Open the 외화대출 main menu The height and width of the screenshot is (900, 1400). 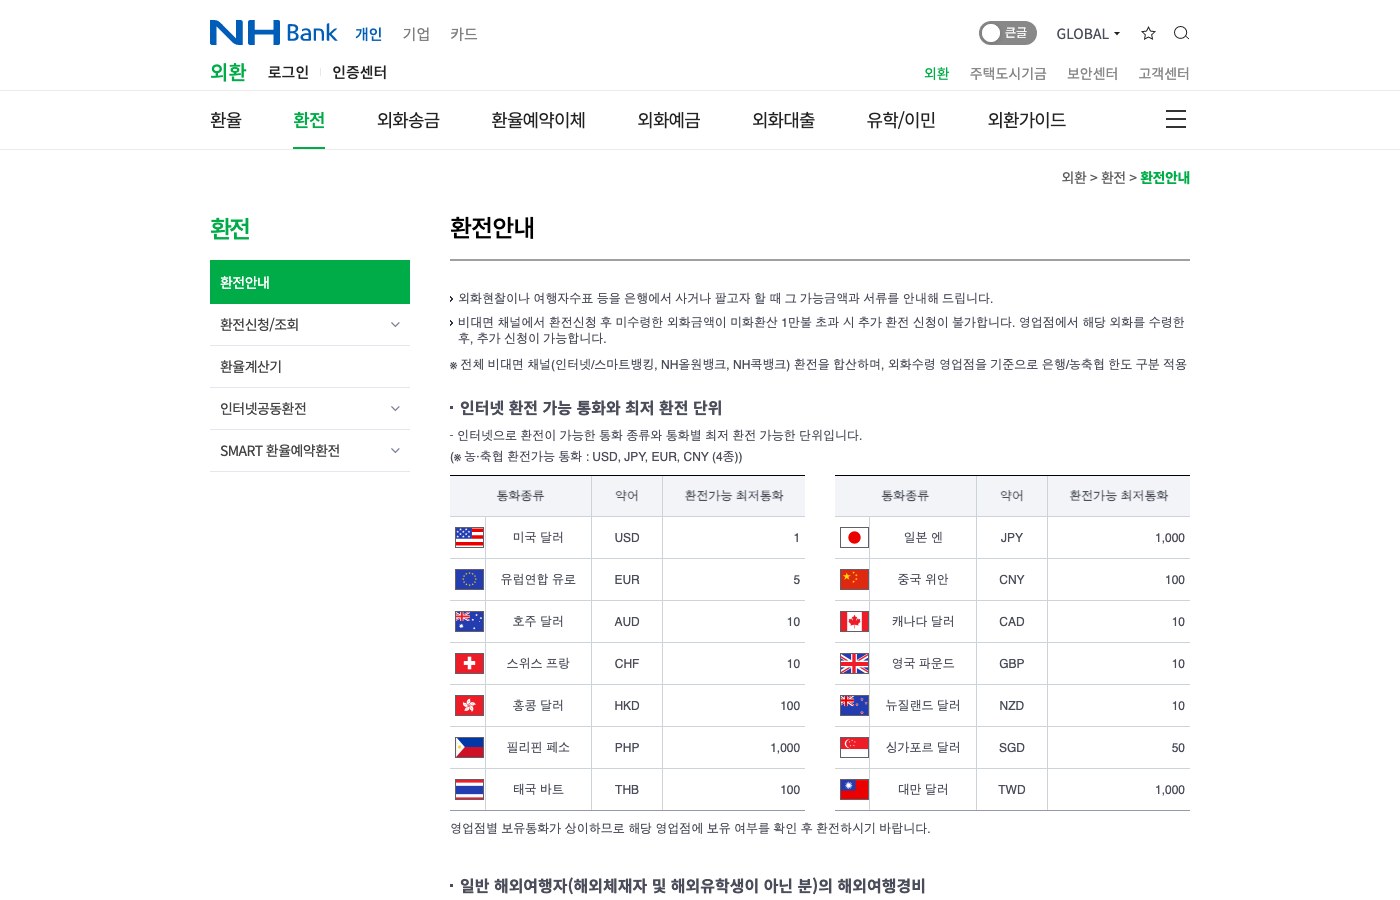pyautogui.click(x=783, y=120)
